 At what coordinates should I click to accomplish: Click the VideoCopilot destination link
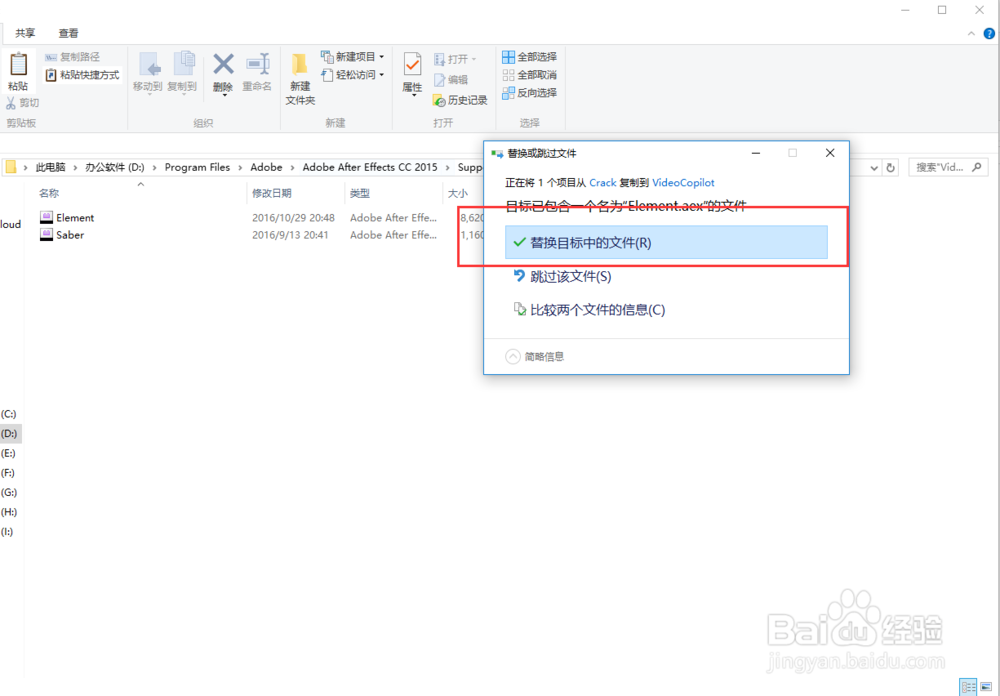pos(683,182)
